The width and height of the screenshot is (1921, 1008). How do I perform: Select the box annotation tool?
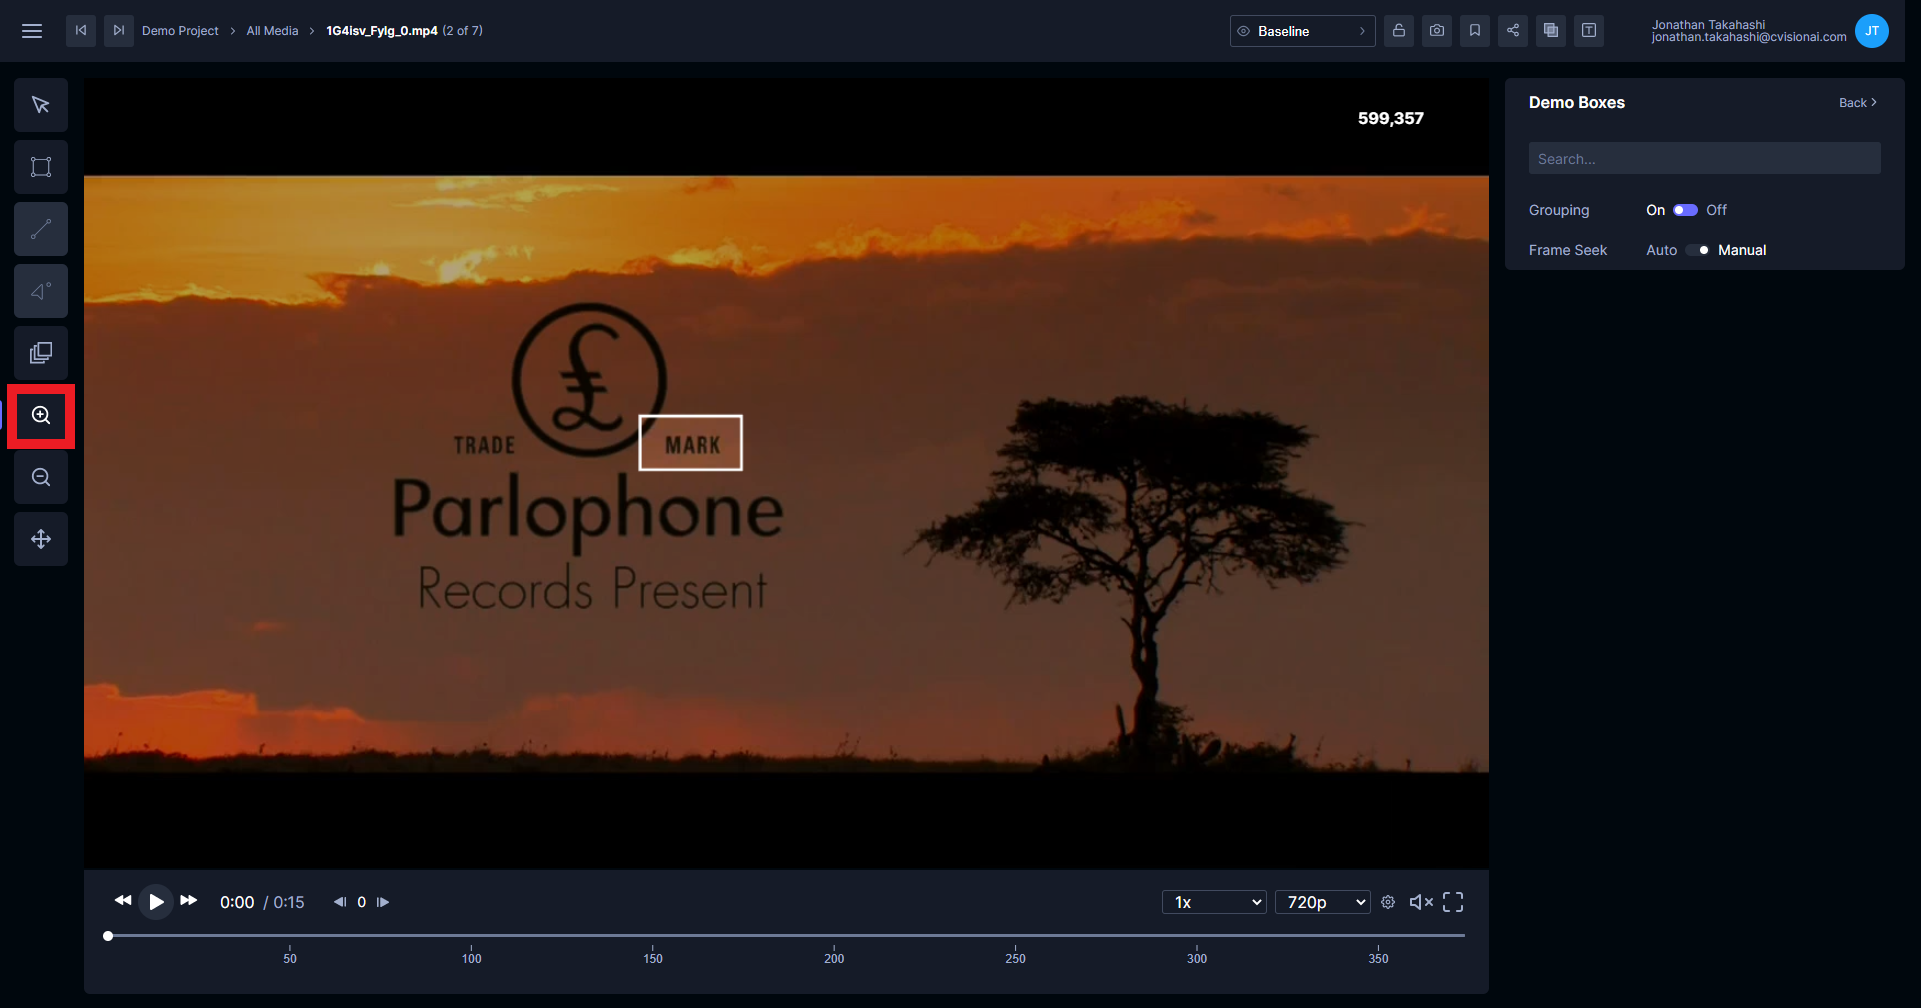(41, 167)
